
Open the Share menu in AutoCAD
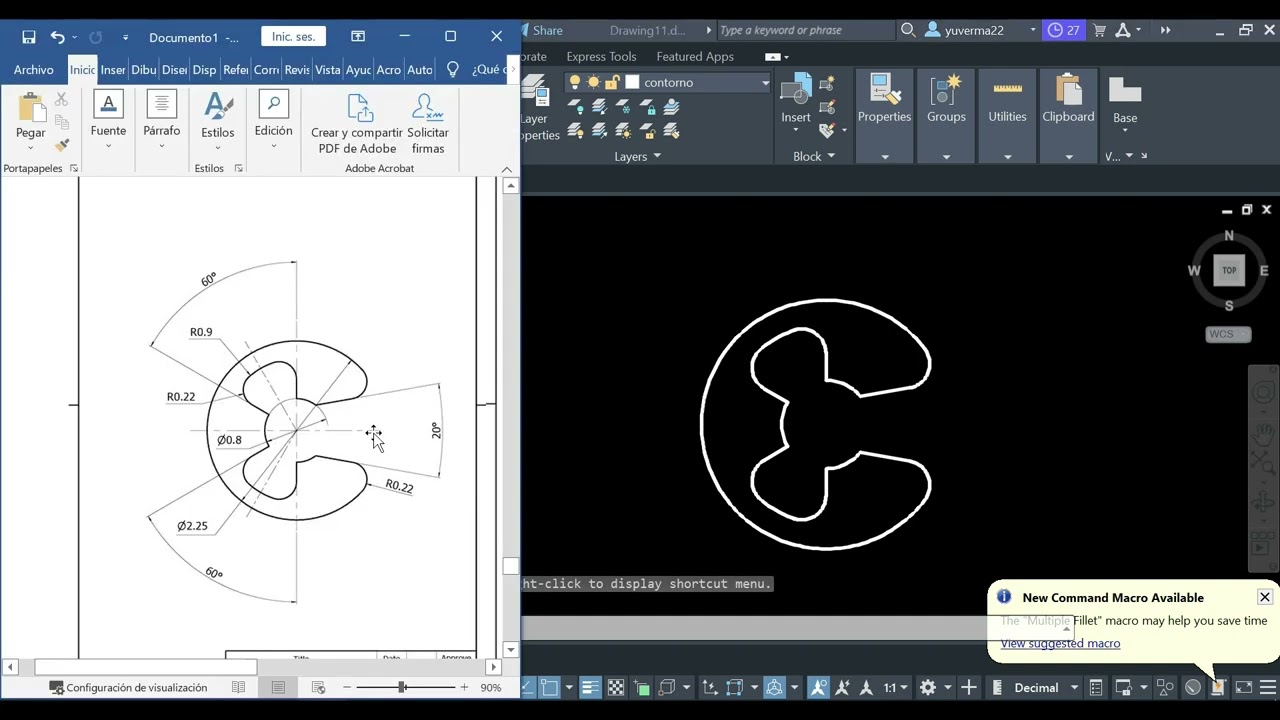click(547, 30)
